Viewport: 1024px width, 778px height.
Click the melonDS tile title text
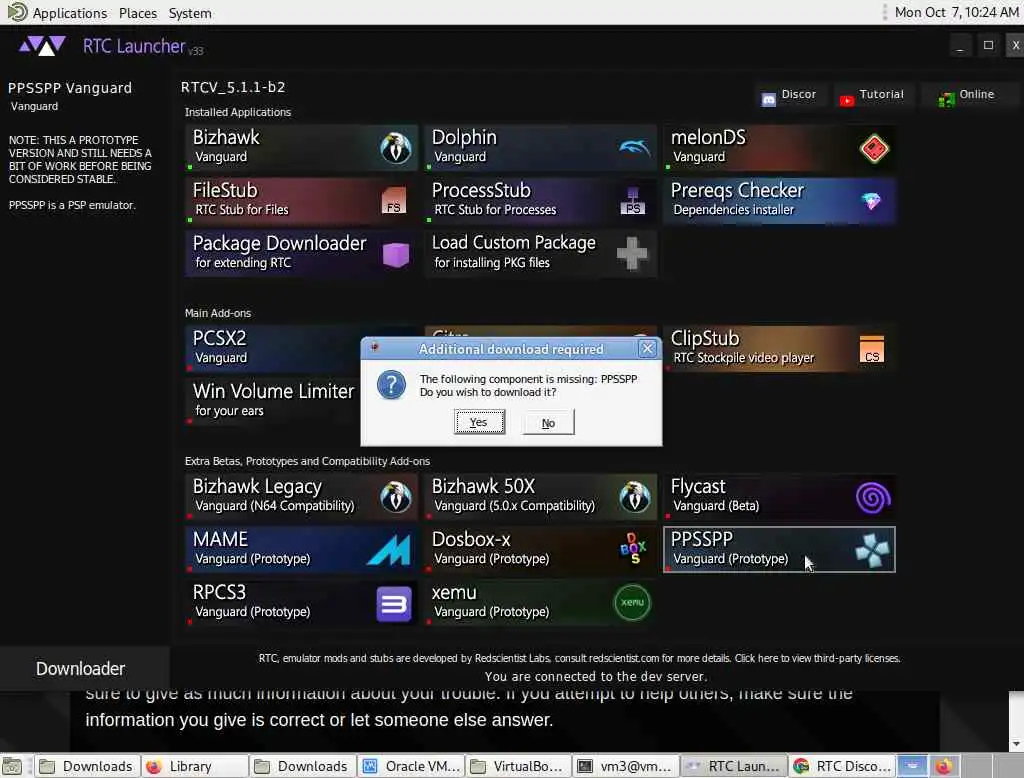point(708,137)
